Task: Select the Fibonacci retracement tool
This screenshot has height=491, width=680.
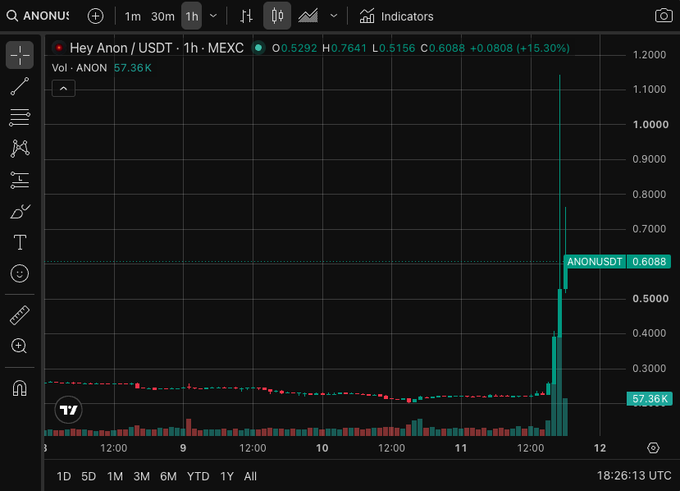Action: [20, 118]
